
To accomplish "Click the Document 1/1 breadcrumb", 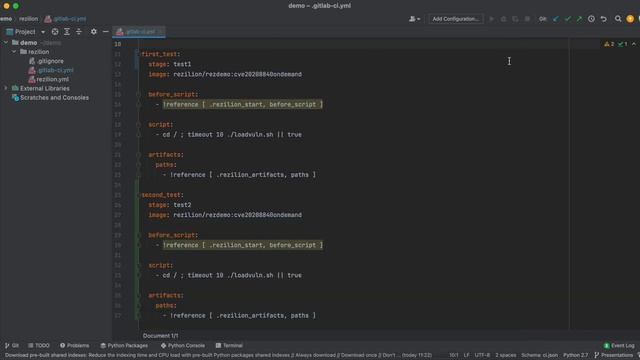I will pyautogui.click(x=160, y=336).
